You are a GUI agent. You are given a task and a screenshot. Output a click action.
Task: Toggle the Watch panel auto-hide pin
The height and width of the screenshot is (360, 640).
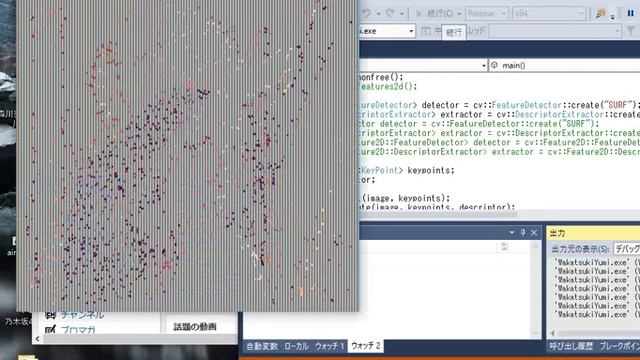pyautogui.click(x=523, y=233)
